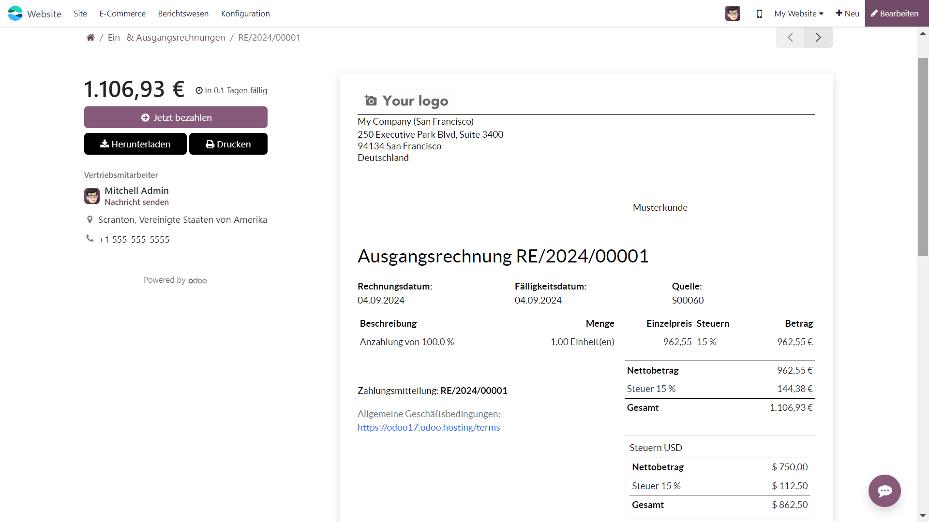Click the Website app name
Screen dimensions: 929x522
tap(44, 14)
